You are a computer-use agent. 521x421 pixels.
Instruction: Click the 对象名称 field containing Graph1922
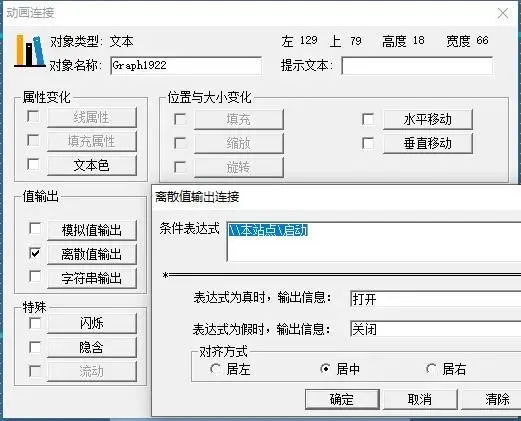click(x=186, y=65)
